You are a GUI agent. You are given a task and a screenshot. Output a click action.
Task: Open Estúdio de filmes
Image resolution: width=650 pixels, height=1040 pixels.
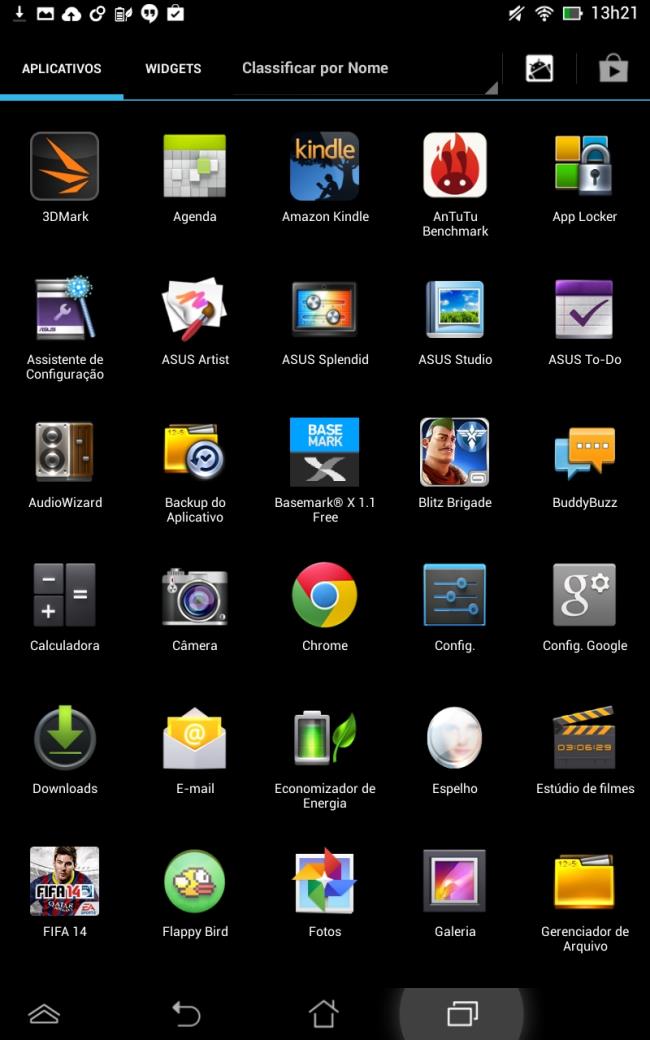584,738
